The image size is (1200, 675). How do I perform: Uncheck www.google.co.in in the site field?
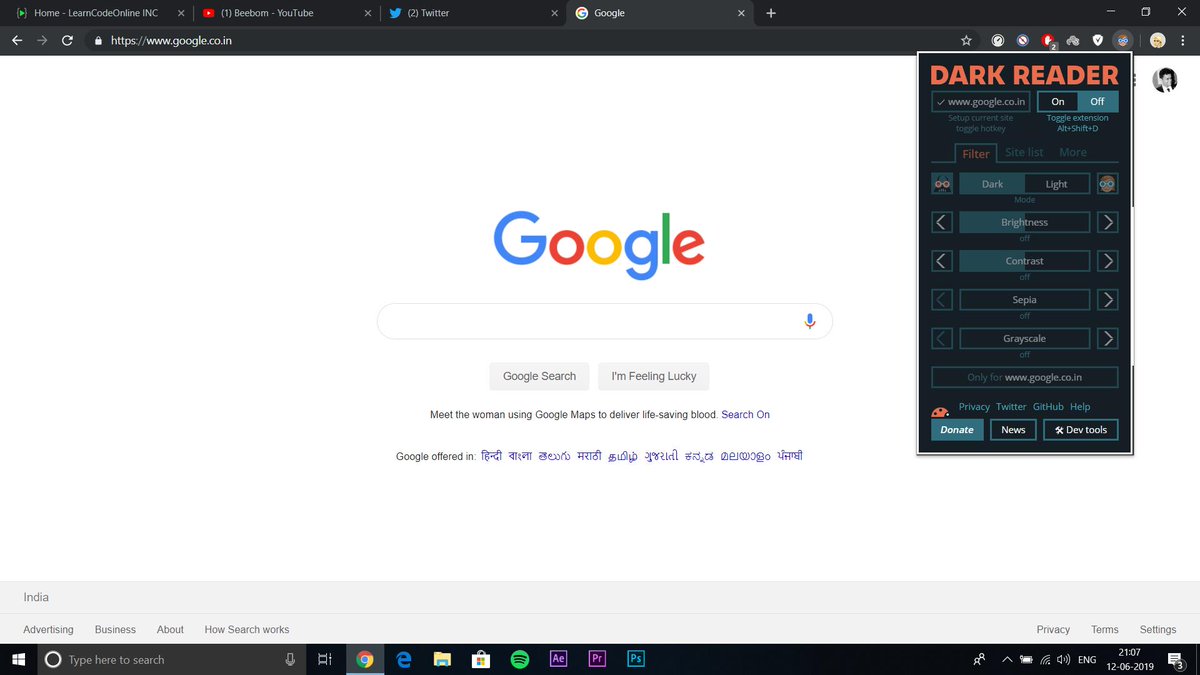[941, 101]
